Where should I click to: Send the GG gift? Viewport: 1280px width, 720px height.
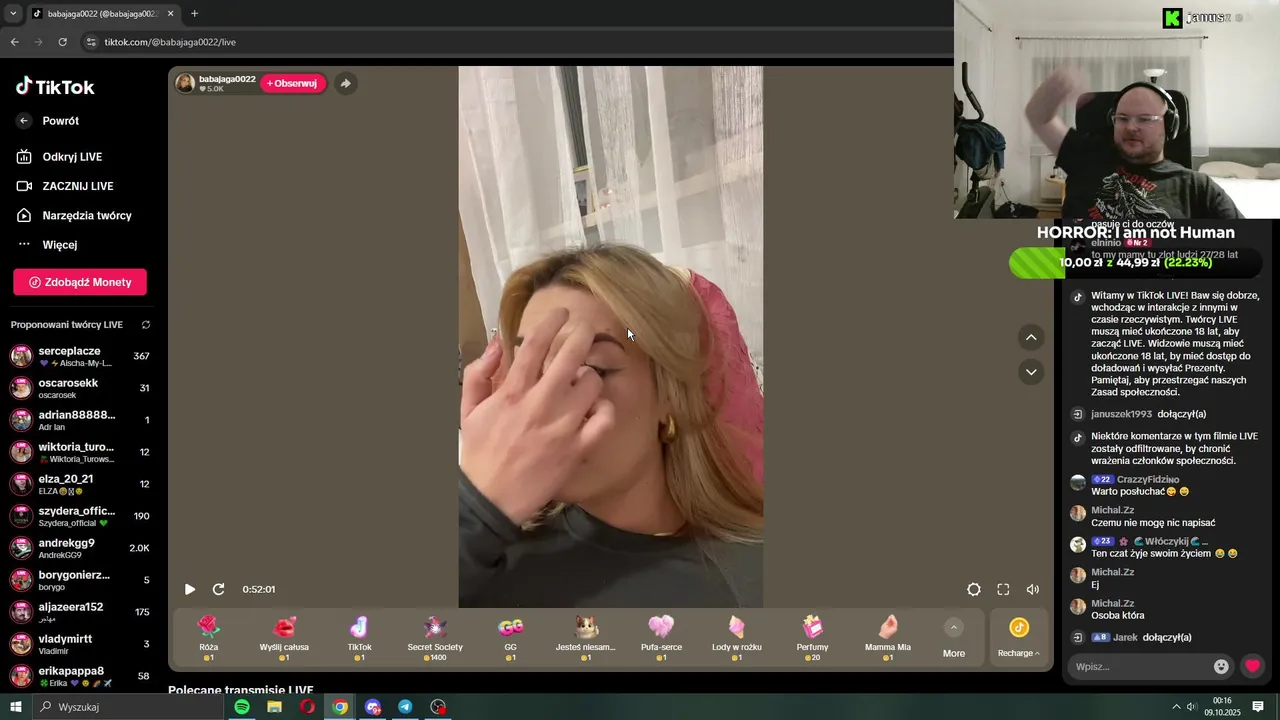click(510, 637)
